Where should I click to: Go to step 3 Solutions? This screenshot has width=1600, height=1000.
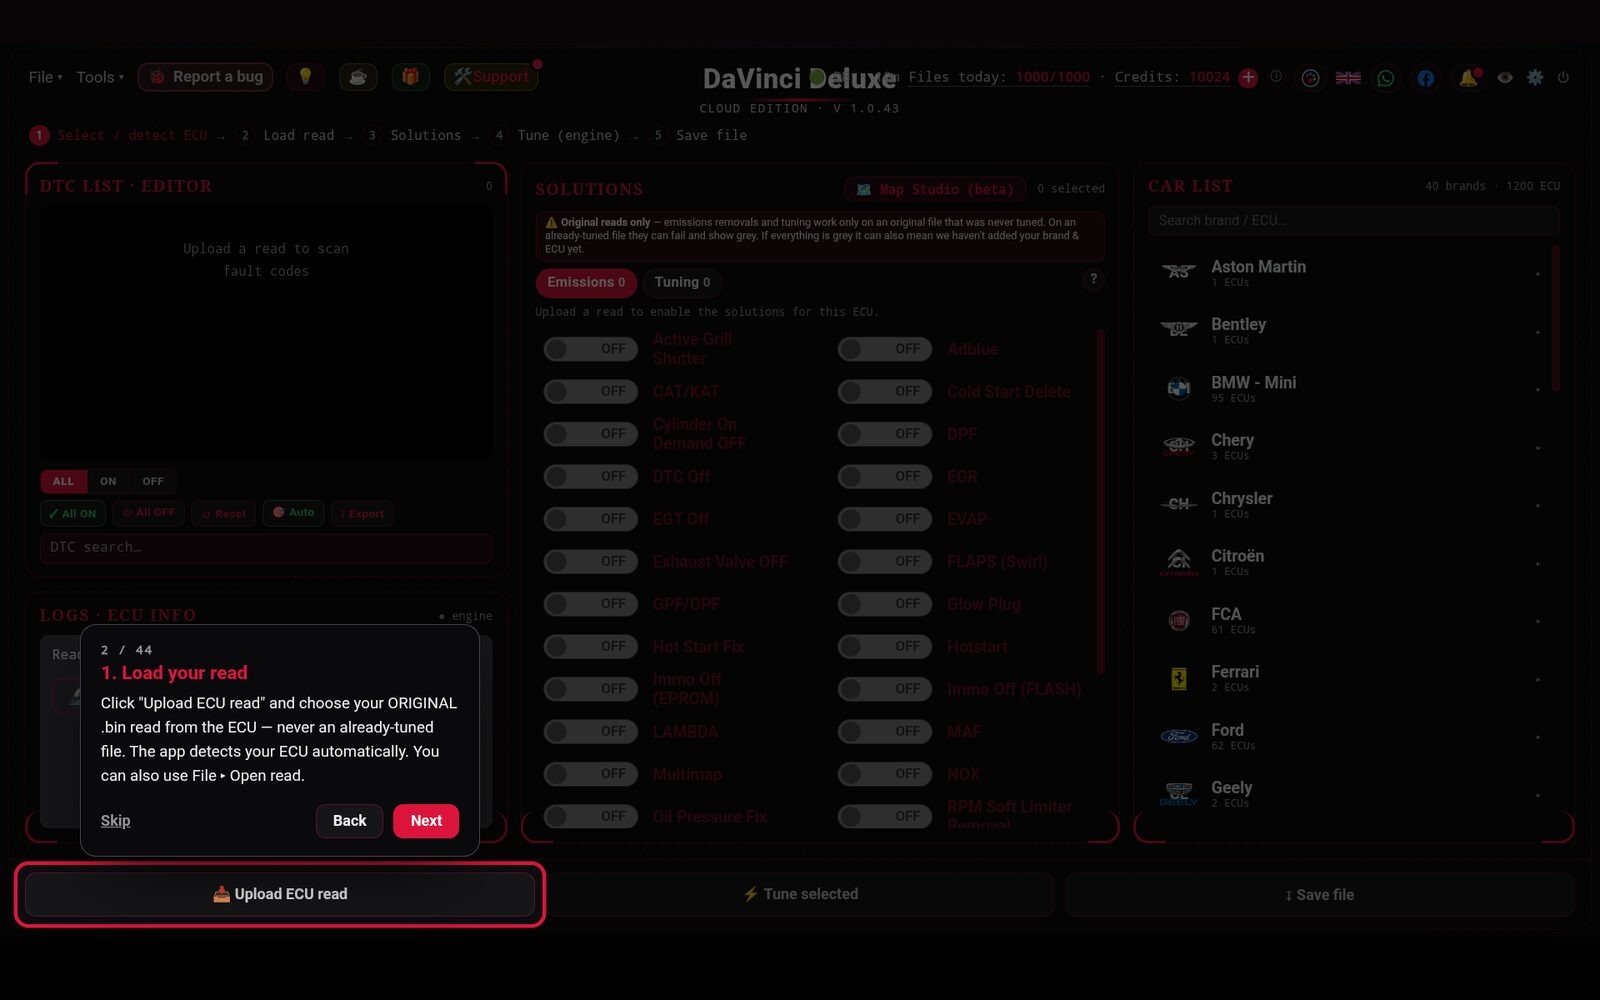pos(414,135)
